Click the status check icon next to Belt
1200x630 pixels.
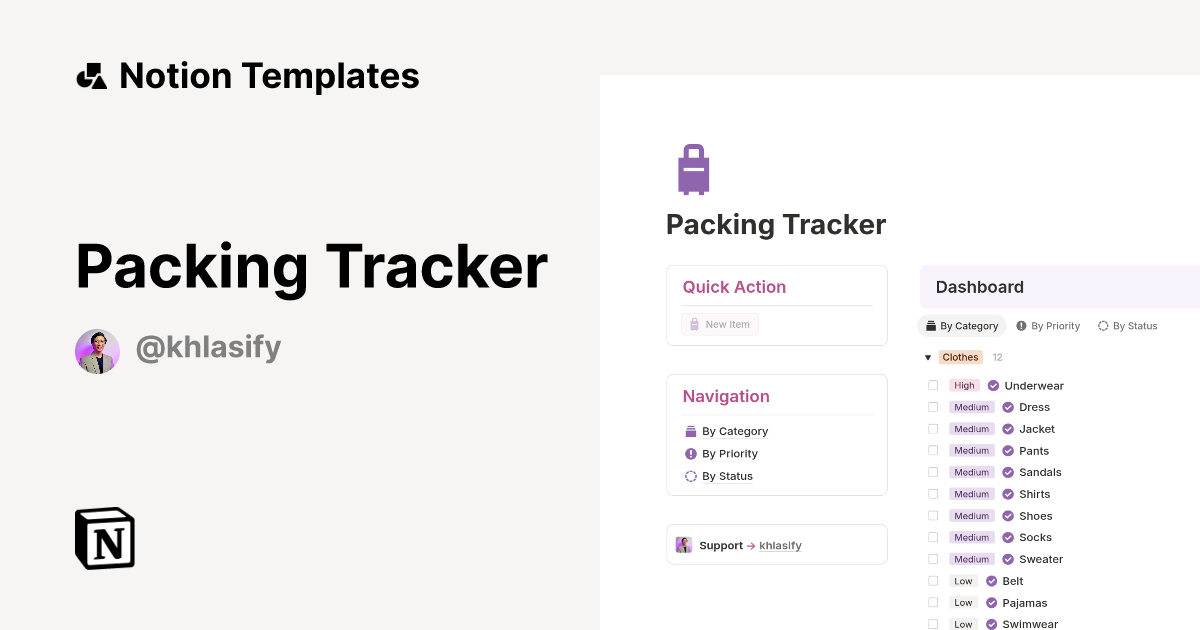point(991,581)
